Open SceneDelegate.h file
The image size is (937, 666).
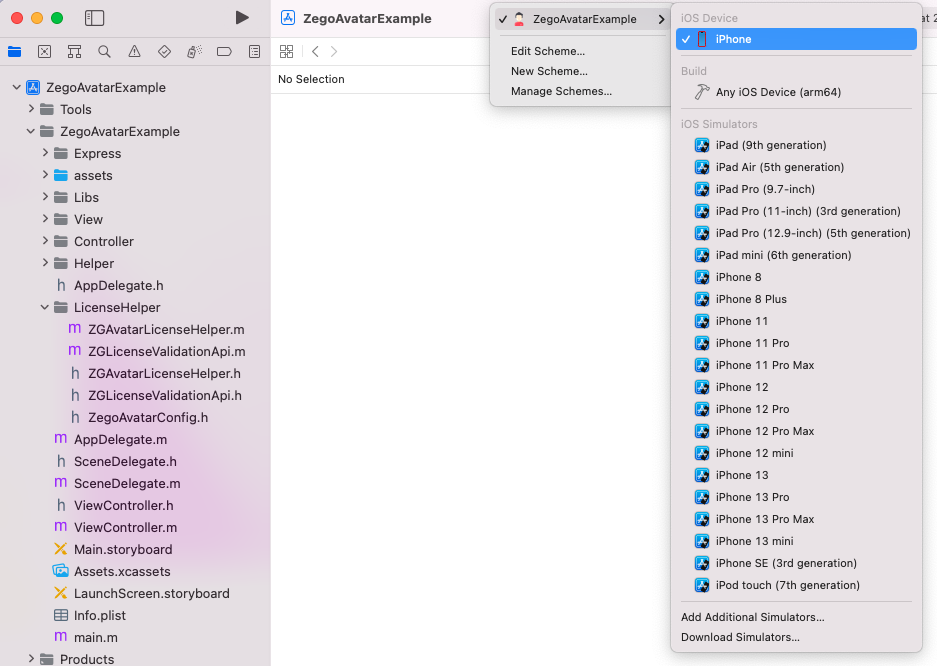click(125, 462)
